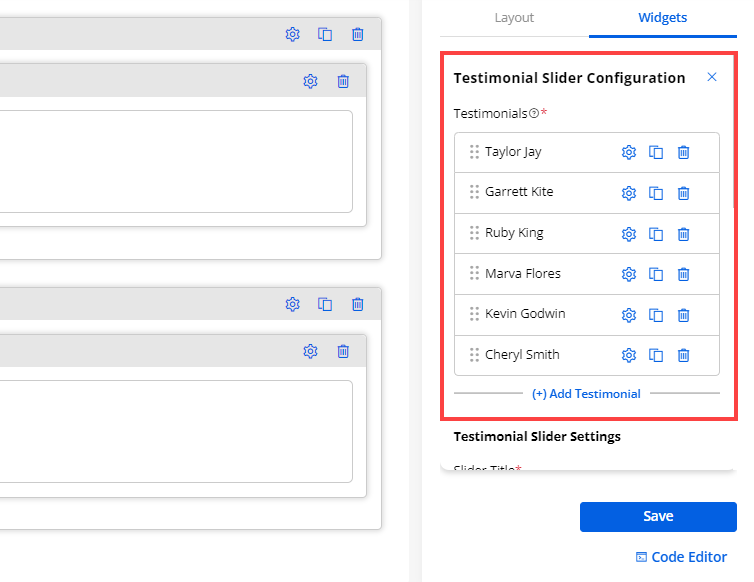
Task: Open settings for Marva Flores testimonial
Action: coord(629,274)
